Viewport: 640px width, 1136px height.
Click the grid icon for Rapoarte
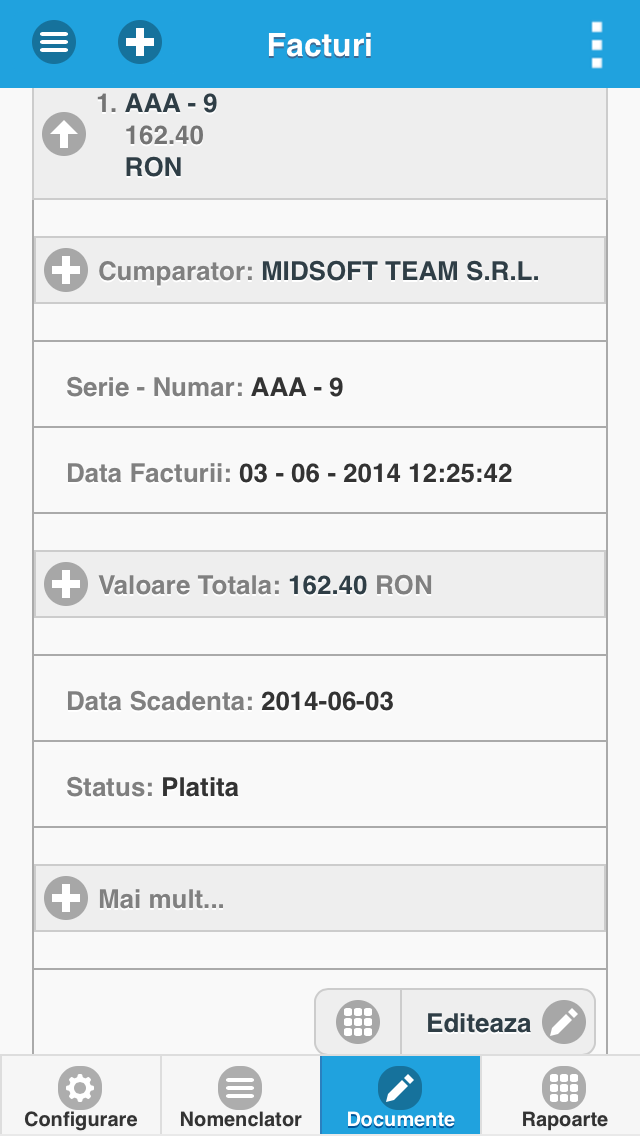(x=564, y=1087)
